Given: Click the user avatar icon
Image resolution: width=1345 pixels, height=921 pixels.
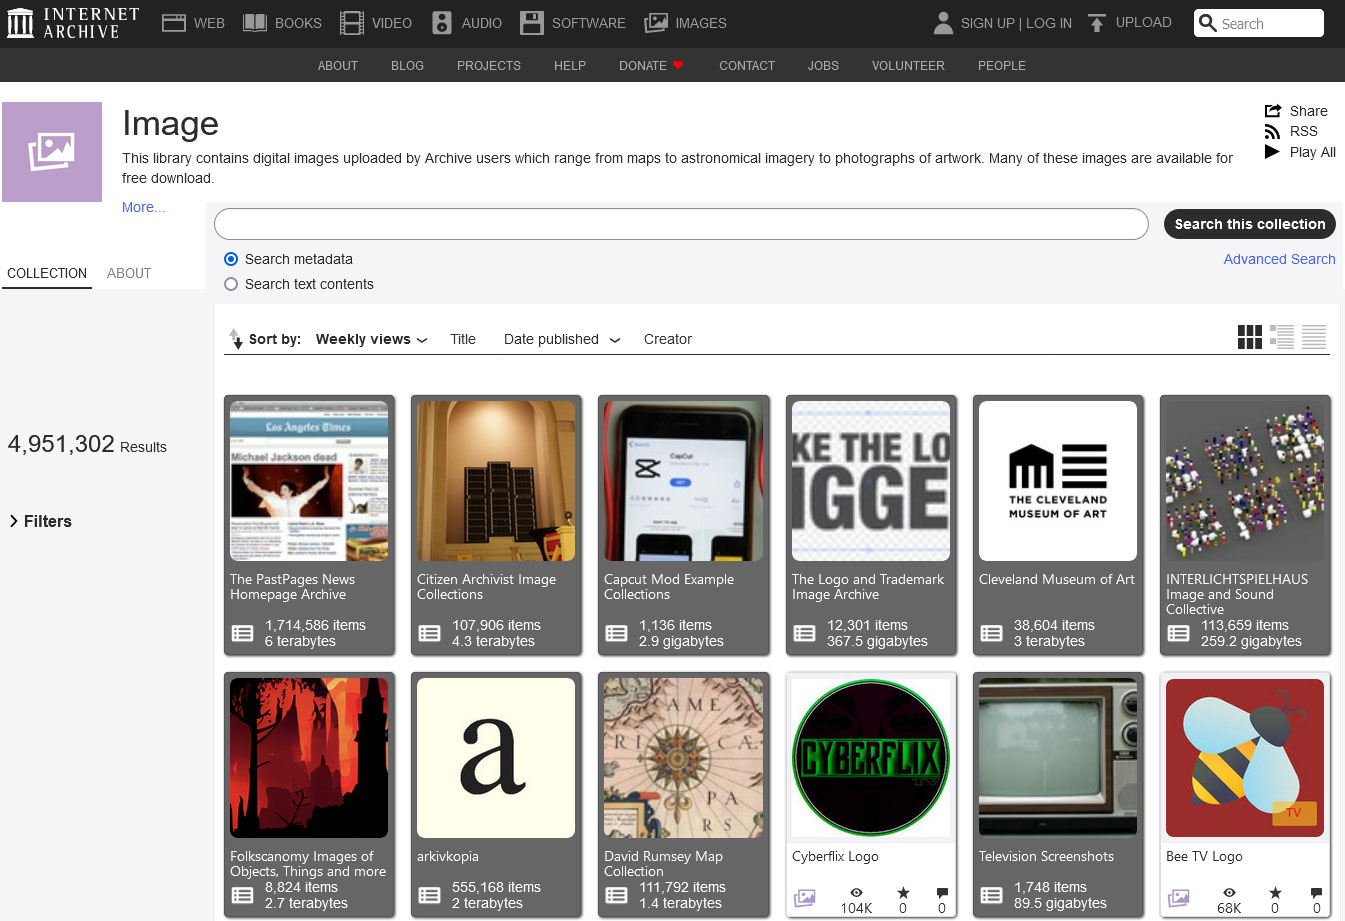Looking at the screenshot, I should click(943, 23).
